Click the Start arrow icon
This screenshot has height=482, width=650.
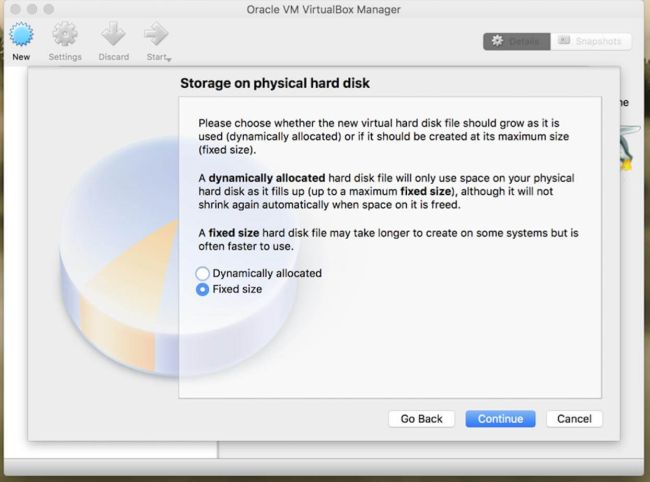click(156, 34)
